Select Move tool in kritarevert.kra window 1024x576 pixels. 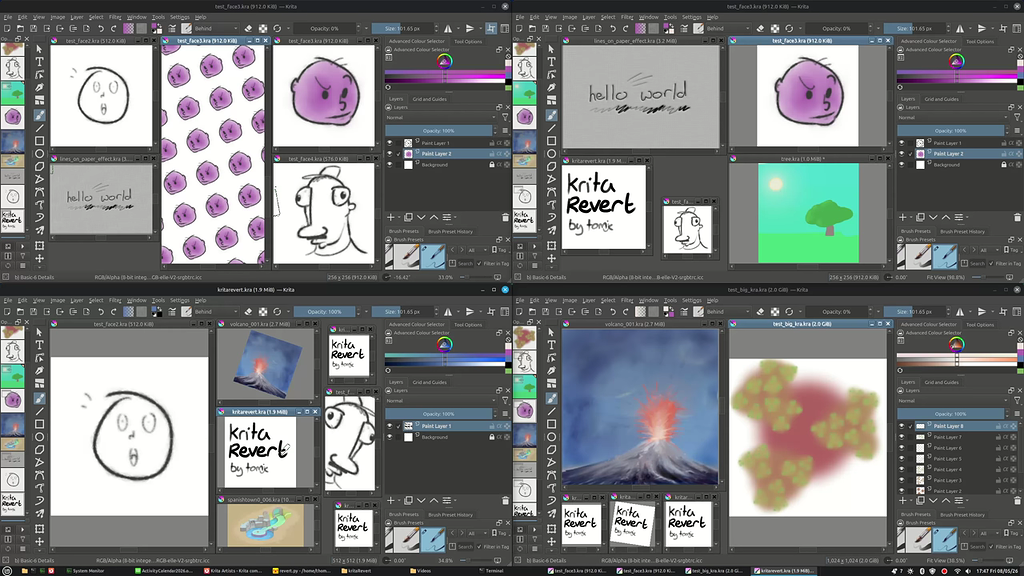(x=39, y=541)
